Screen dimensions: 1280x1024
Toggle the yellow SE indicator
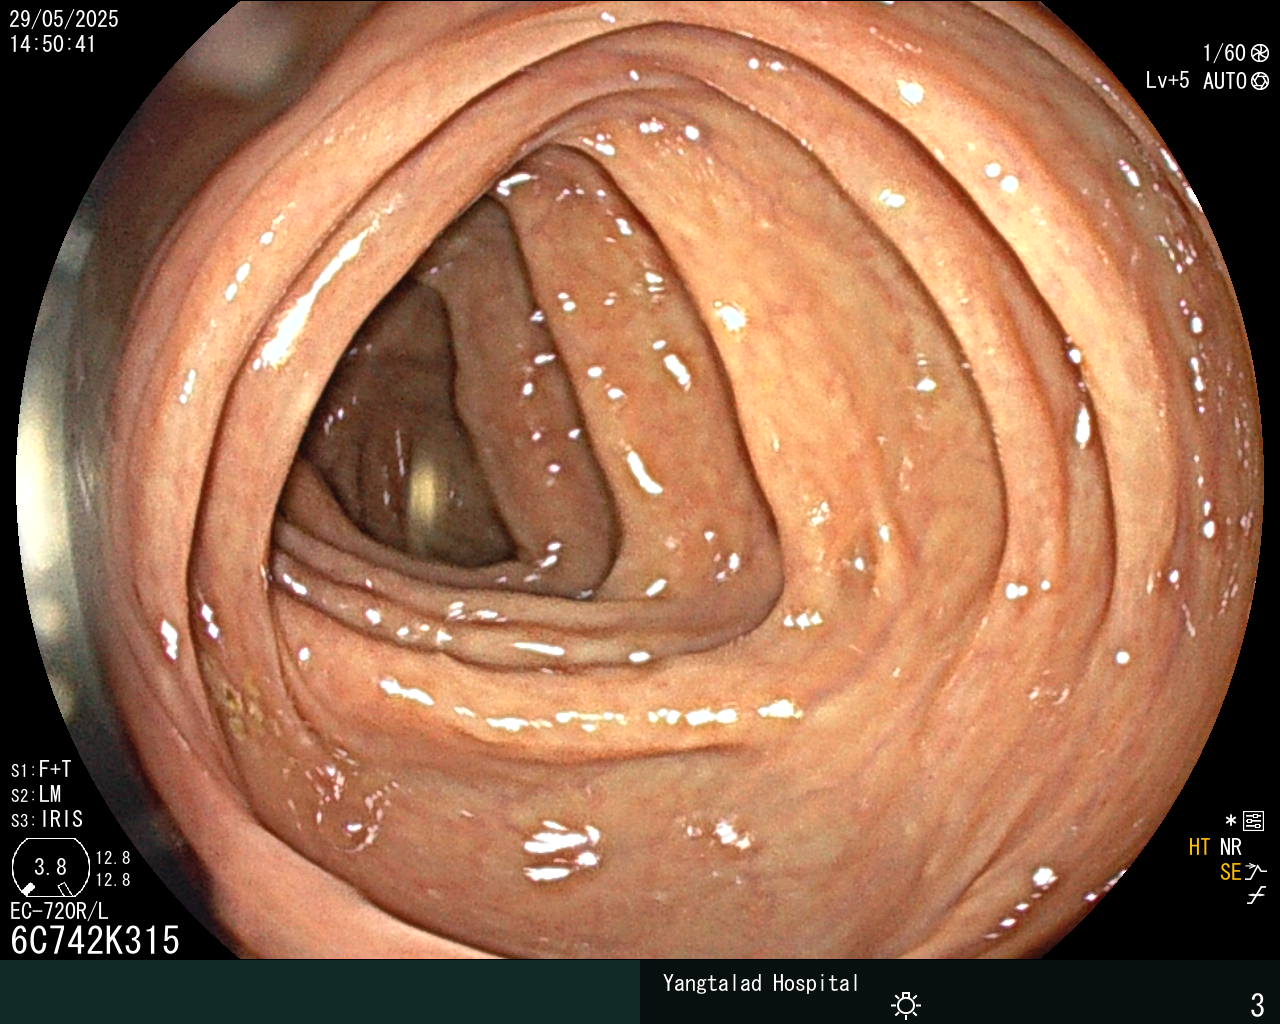coord(1230,873)
